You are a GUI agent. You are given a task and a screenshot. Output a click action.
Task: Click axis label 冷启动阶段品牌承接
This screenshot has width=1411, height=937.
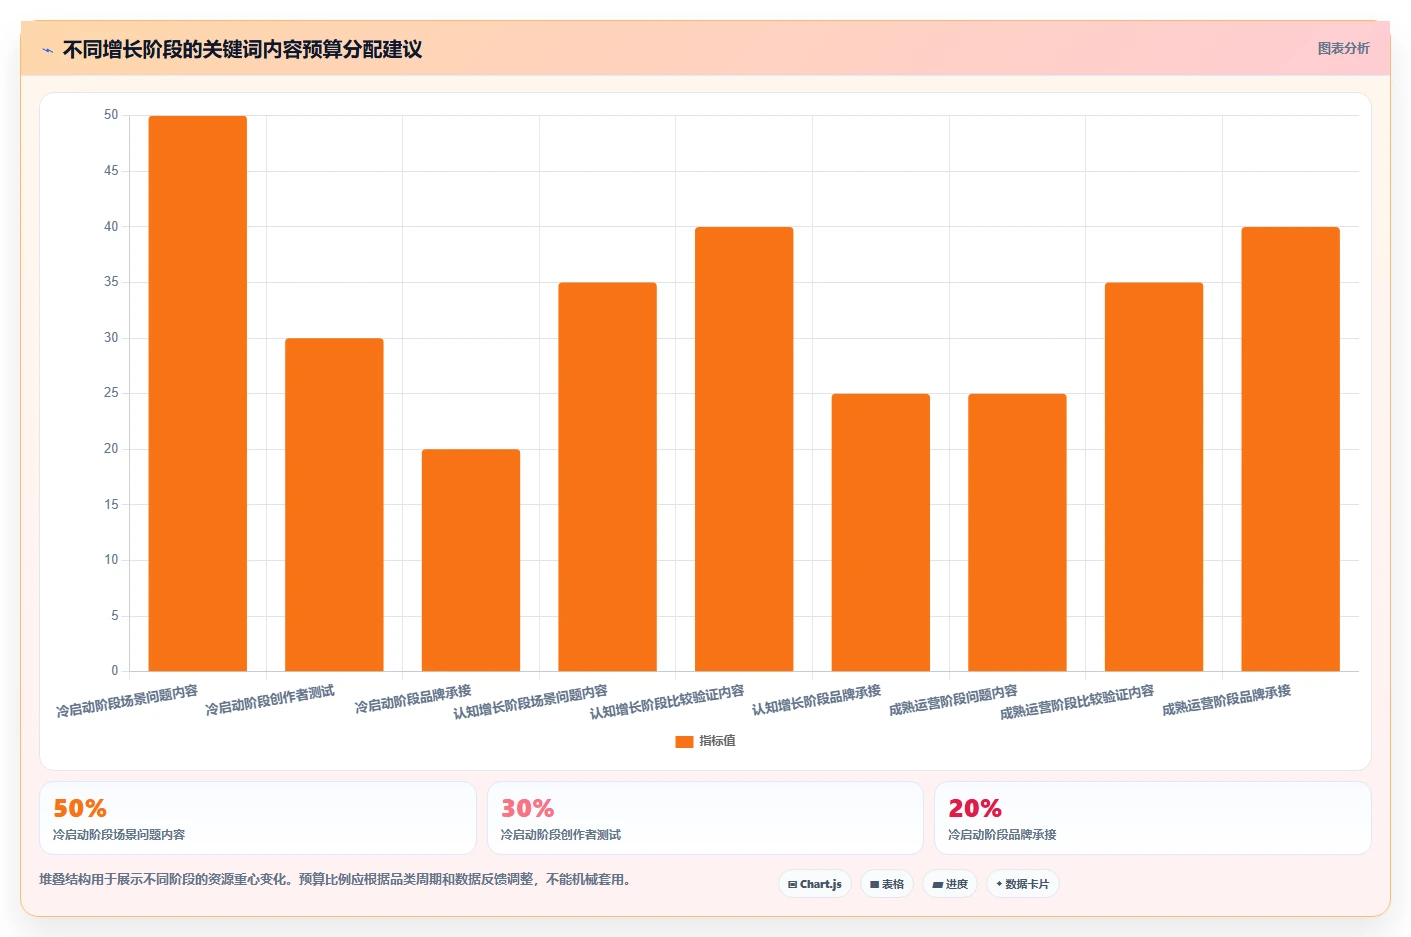coord(413,699)
